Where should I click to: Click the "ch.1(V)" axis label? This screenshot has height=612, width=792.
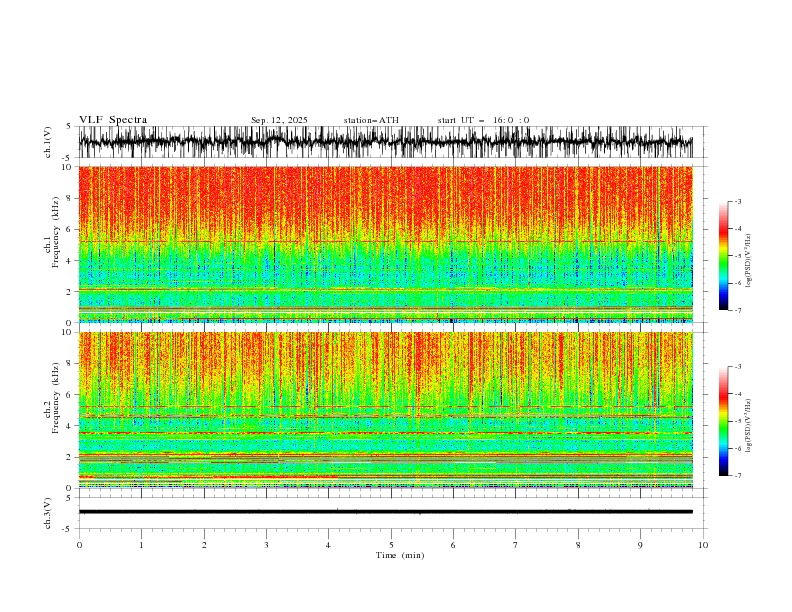point(48,142)
